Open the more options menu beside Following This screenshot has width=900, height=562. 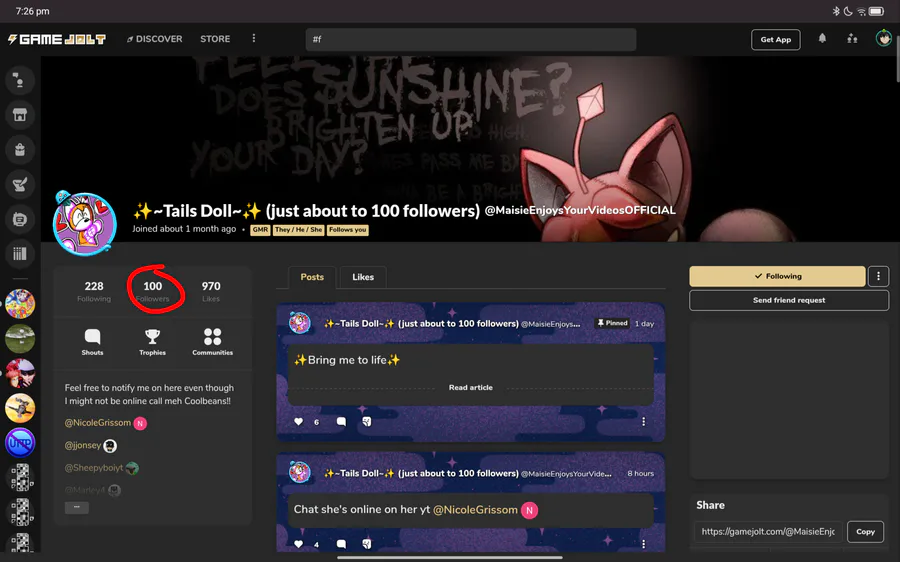click(x=878, y=276)
